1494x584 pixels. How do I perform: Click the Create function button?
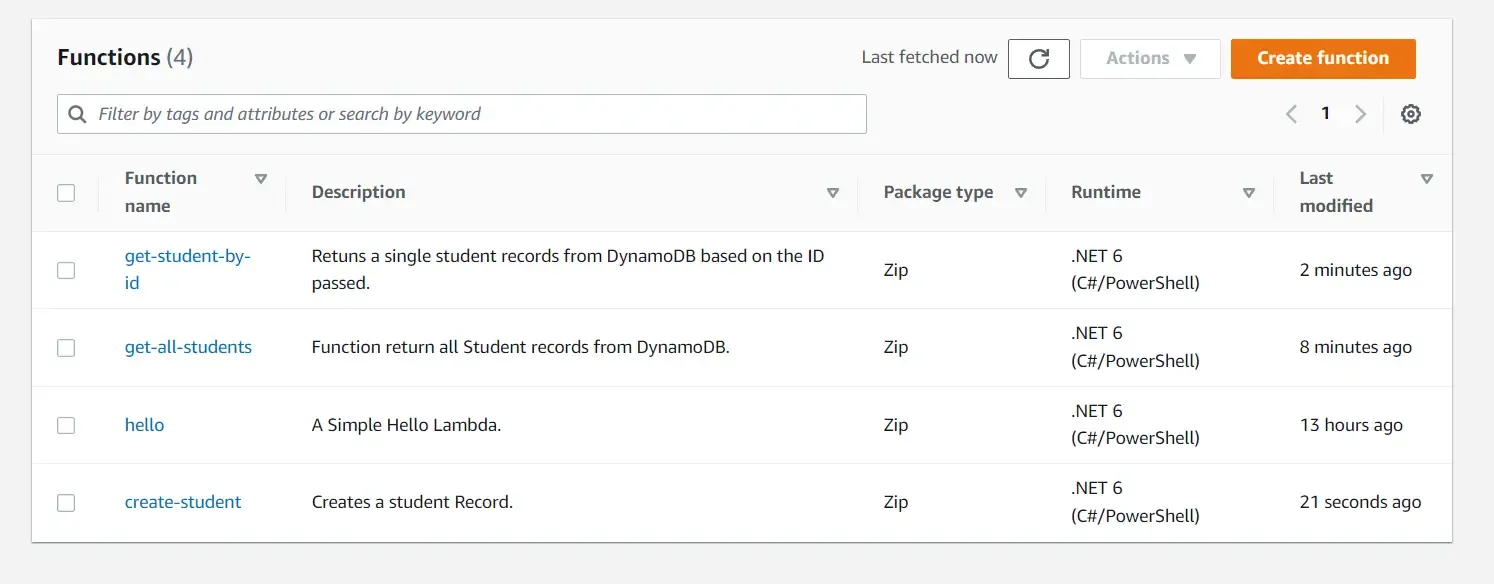point(1322,58)
